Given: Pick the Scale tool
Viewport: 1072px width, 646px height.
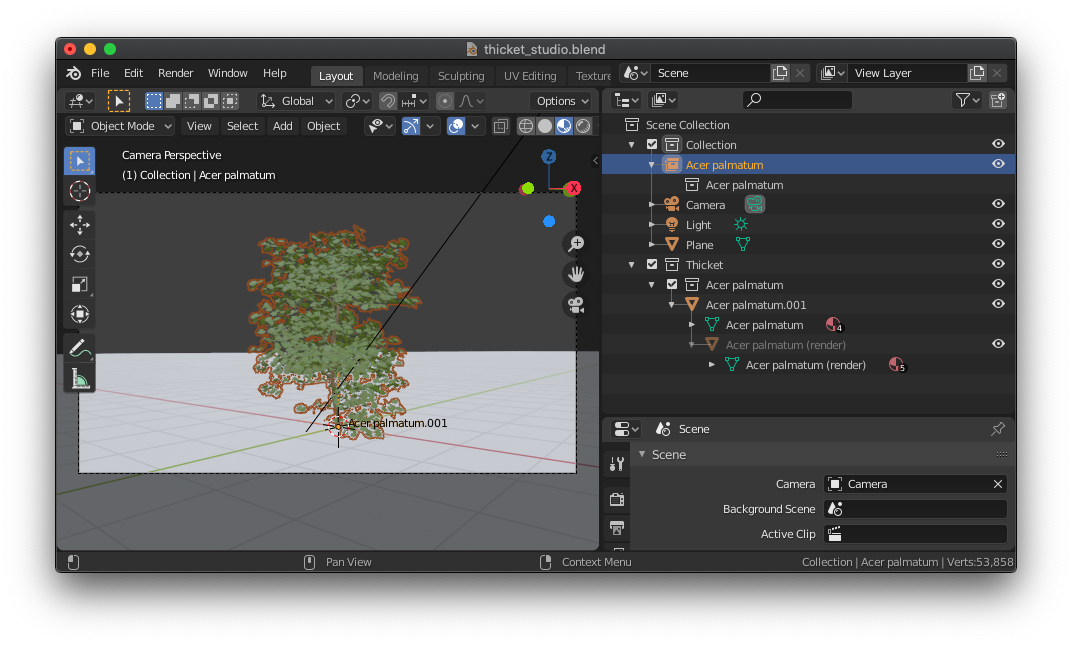Looking at the screenshot, I should [80, 284].
